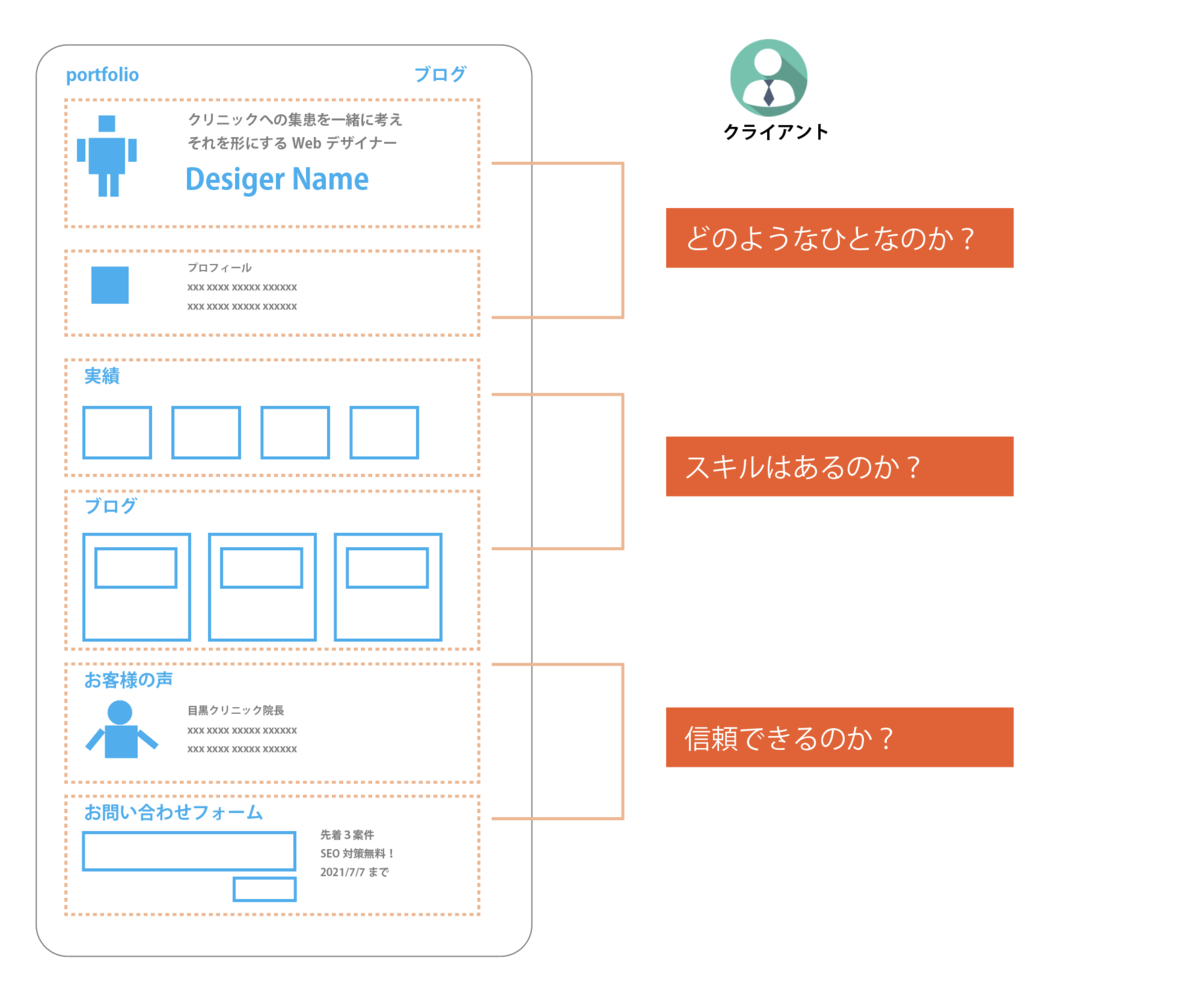Open the second thumbnail under 実績
The image size is (1200, 985).
point(206,432)
